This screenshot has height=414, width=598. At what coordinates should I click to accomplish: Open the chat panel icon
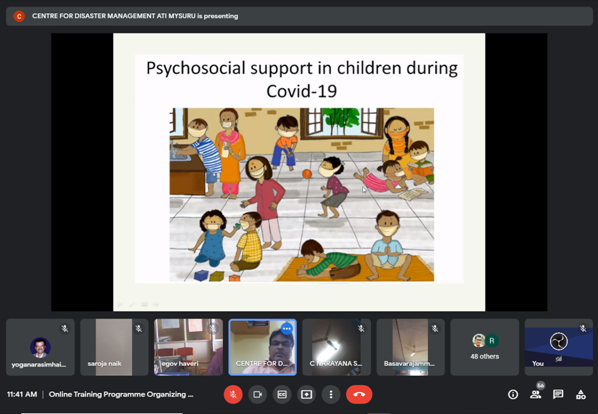coord(558,394)
